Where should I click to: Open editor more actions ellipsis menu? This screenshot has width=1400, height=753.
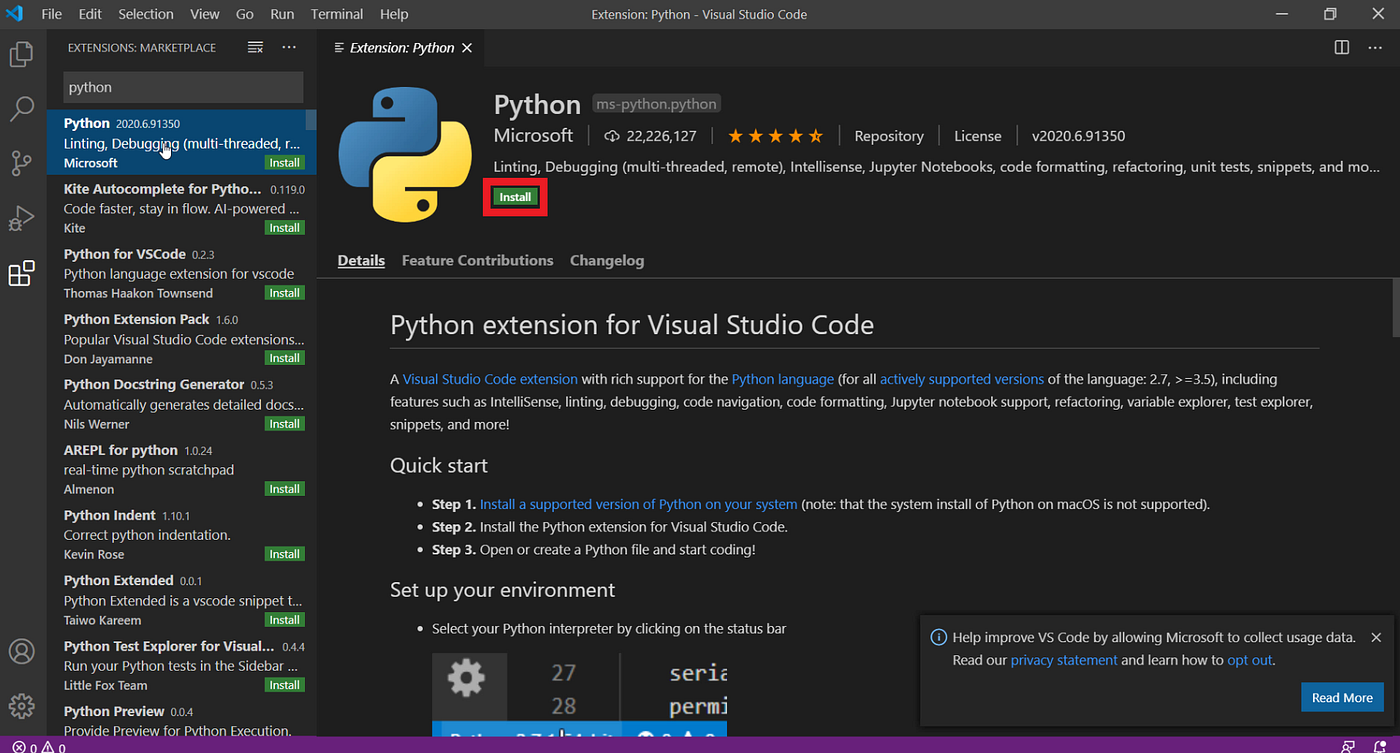click(x=1376, y=48)
